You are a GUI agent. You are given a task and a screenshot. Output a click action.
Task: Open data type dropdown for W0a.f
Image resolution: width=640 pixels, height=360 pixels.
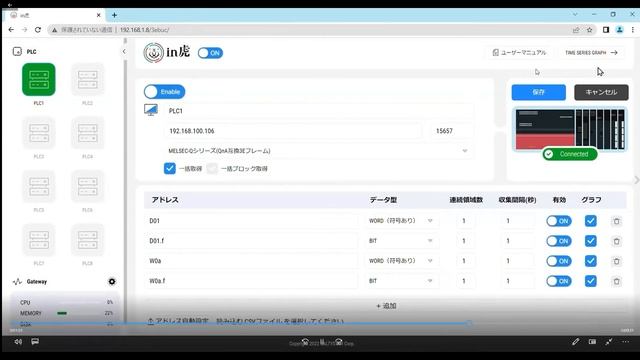click(x=402, y=281)
